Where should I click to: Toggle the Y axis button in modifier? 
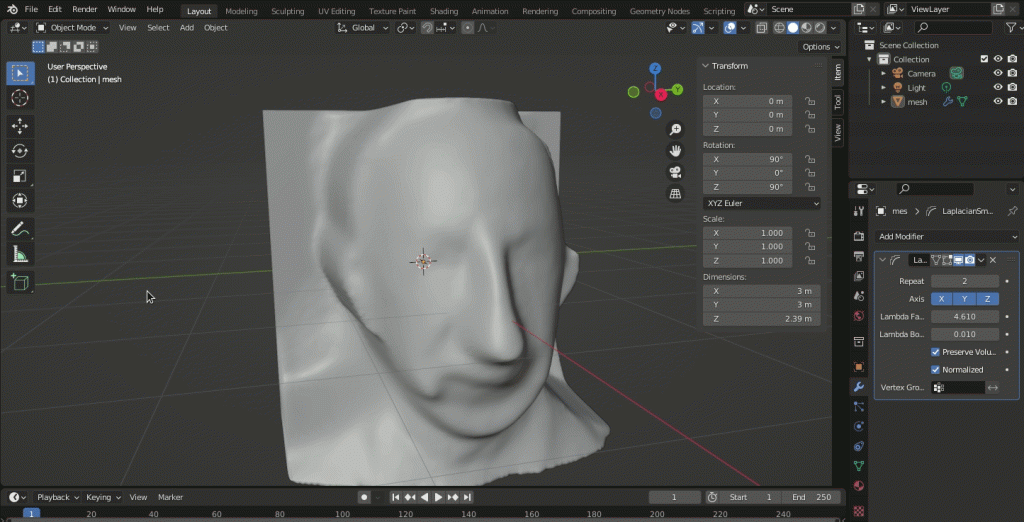point(965,299)
